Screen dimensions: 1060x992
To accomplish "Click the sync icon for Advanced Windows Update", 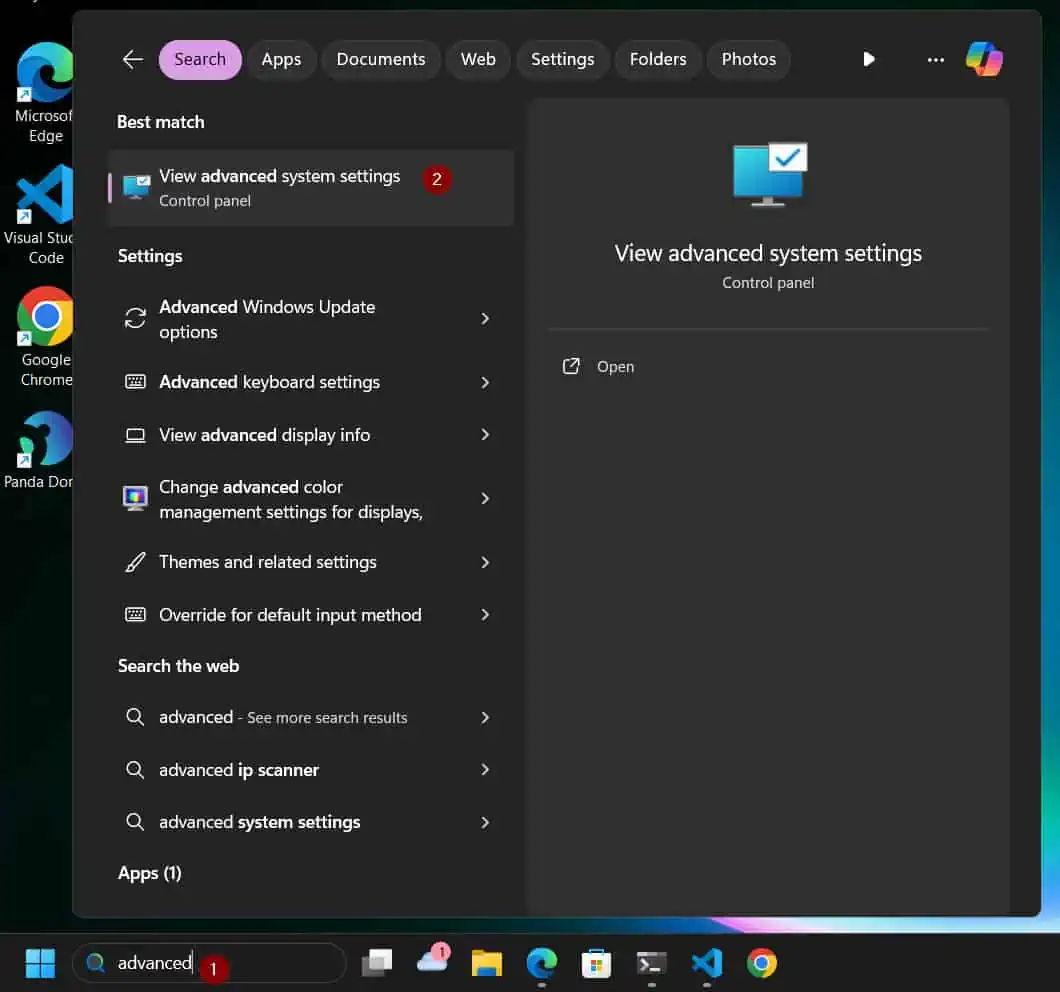I will pos(135,318).
